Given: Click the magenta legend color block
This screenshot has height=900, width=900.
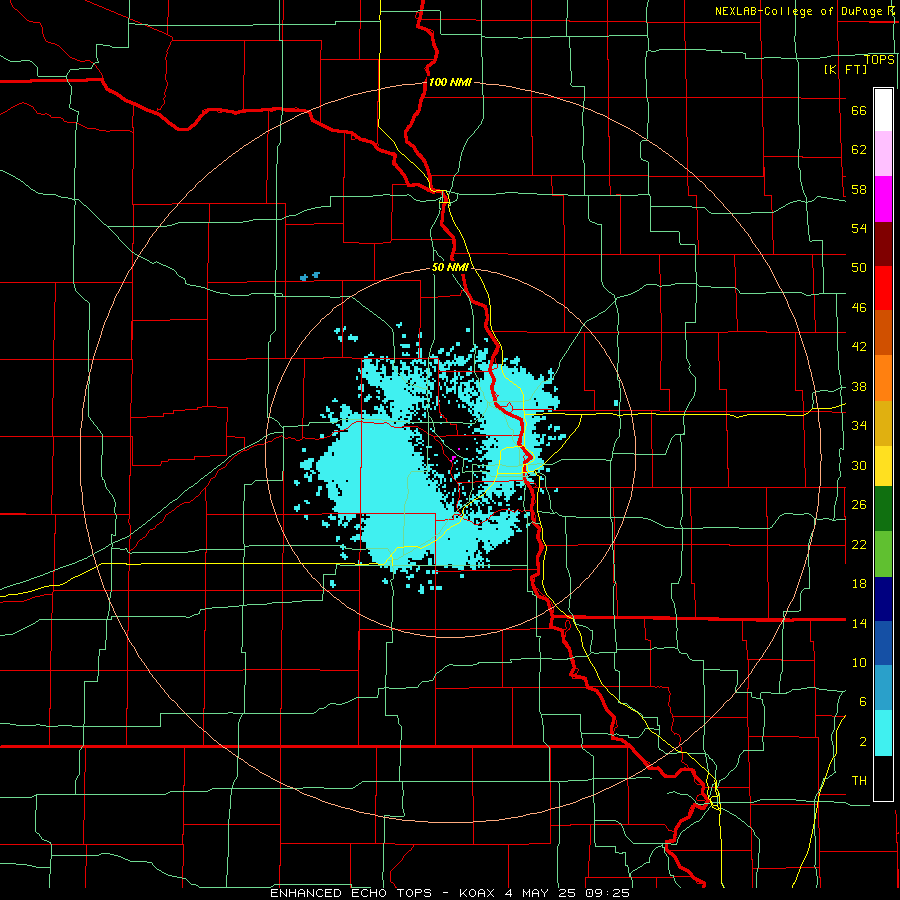Looking at the screenshot, I should click(x=883, y=199).
